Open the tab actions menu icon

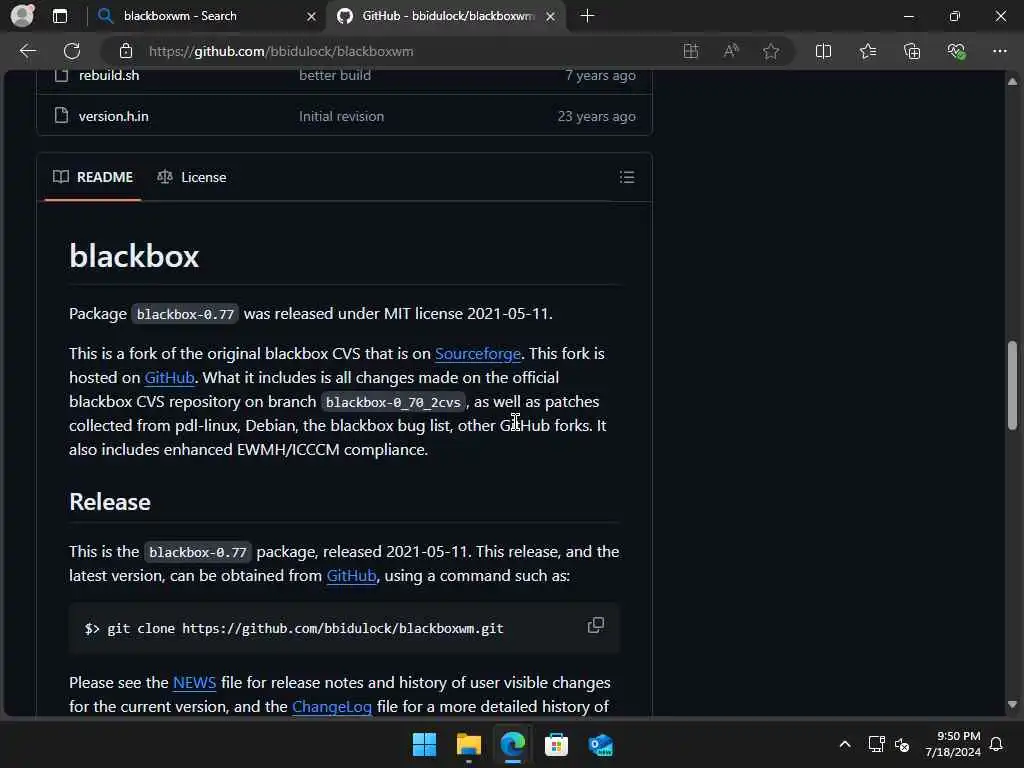click(x=60, y=16)
